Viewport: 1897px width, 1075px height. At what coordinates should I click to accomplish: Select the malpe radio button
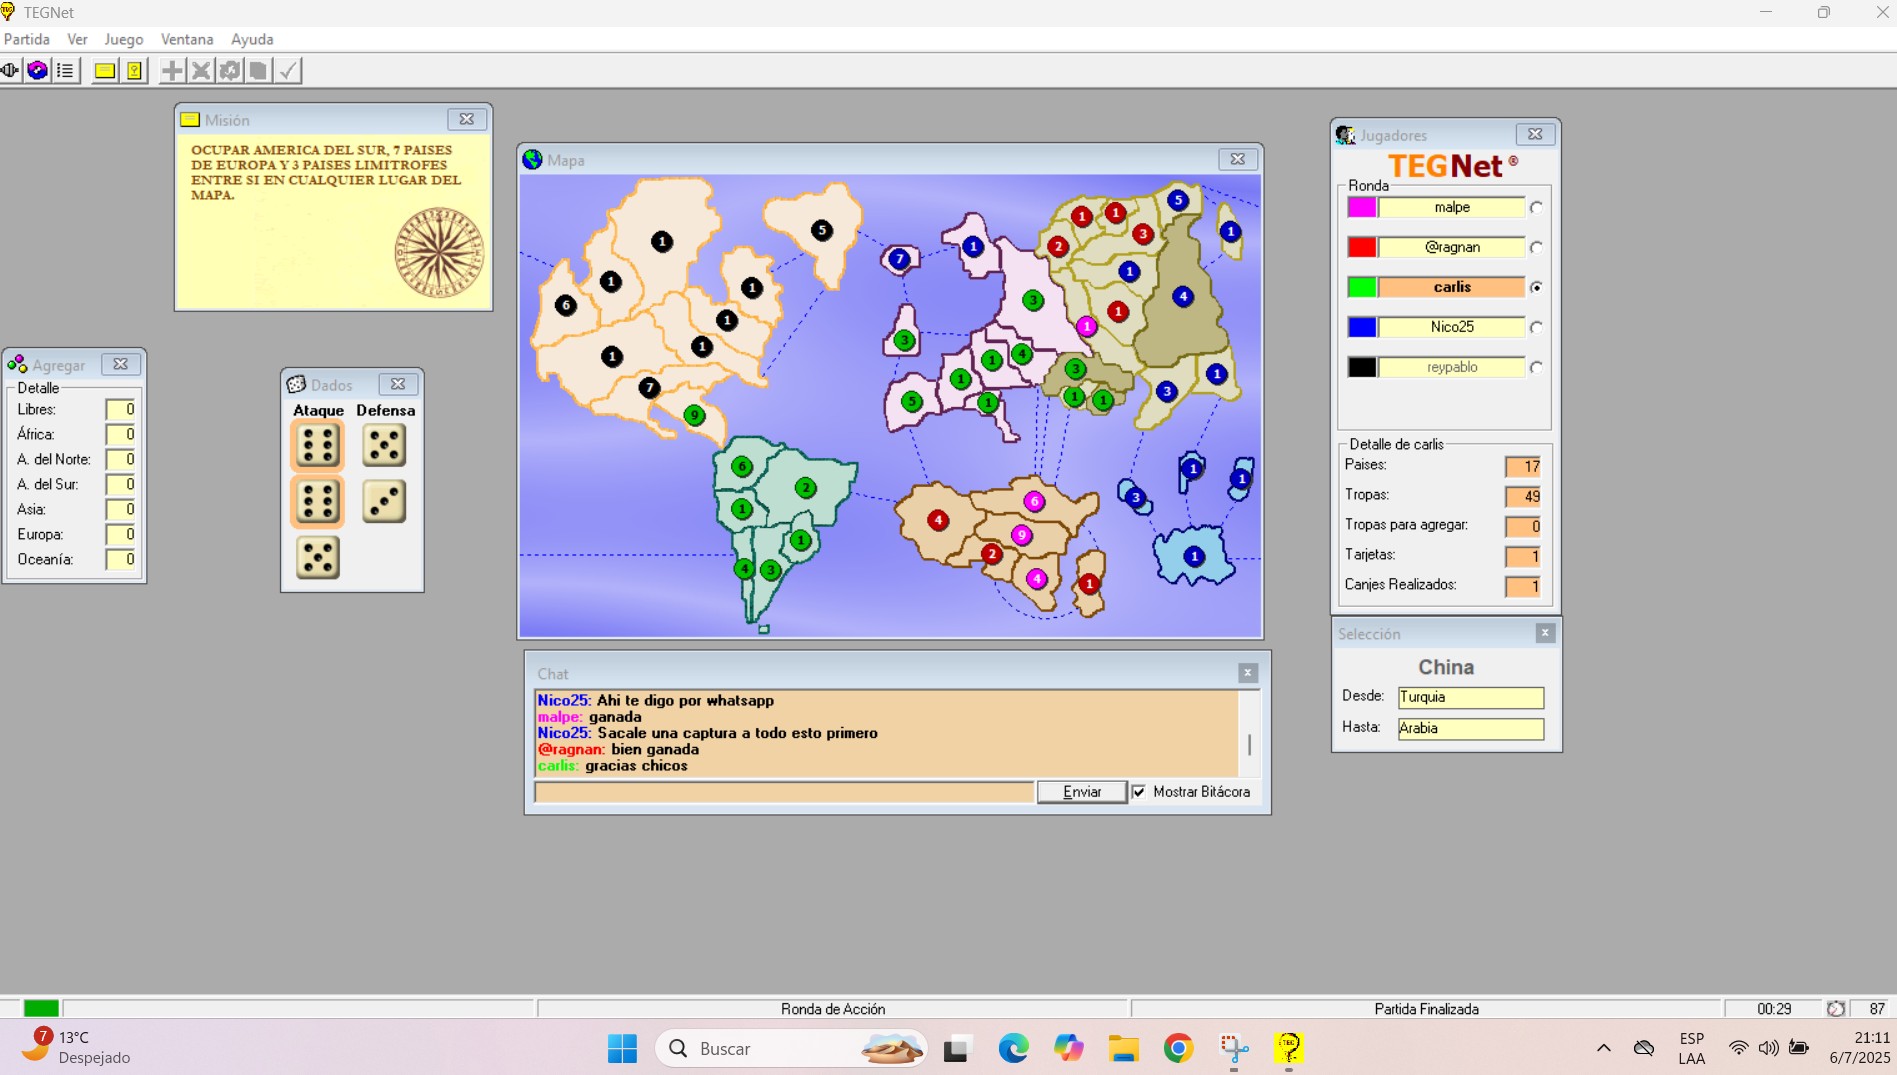point(1536,208)
